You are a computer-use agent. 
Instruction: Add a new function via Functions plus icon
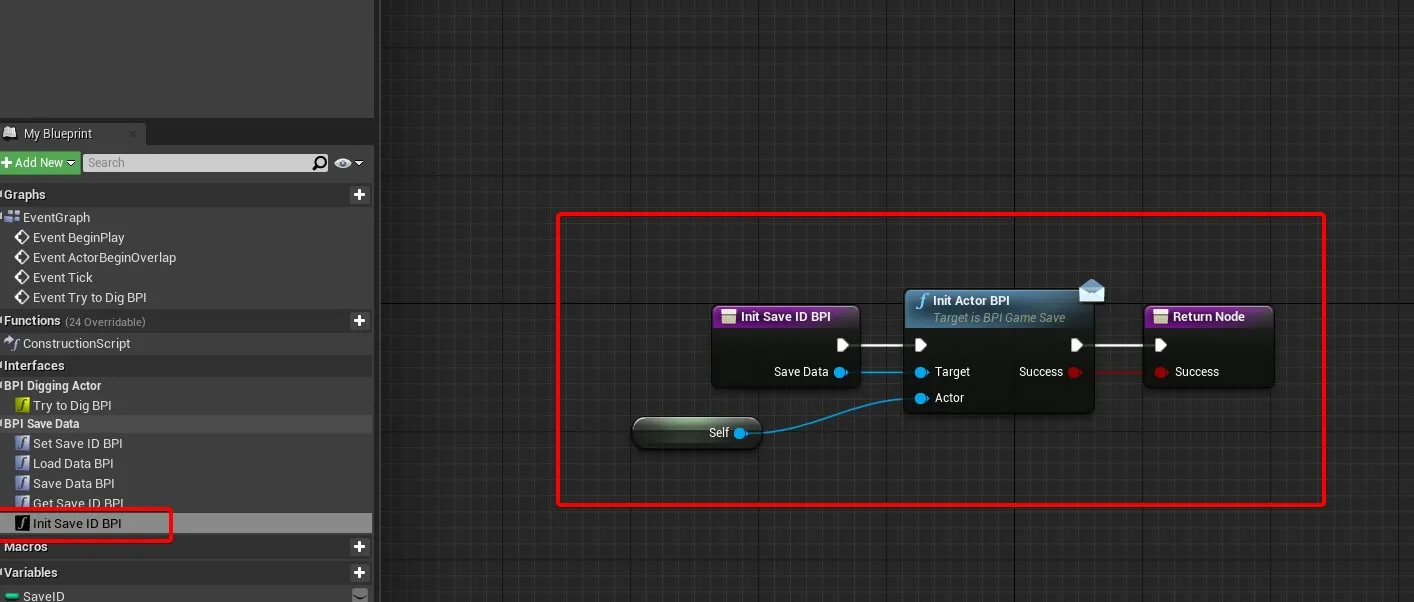click(360, 321)
